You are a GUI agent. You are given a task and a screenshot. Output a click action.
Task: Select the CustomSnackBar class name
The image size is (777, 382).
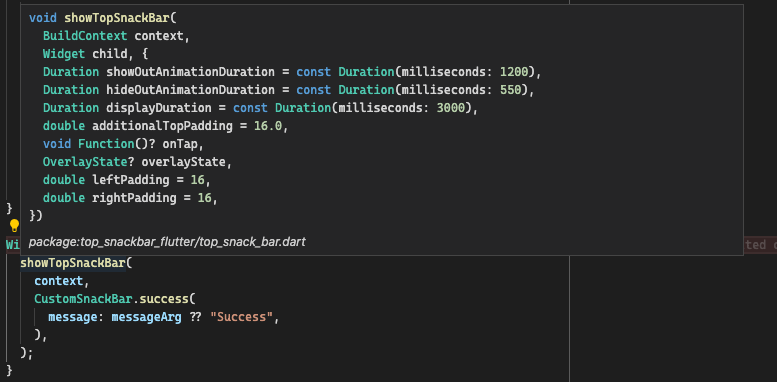click(x=84, y=299)
